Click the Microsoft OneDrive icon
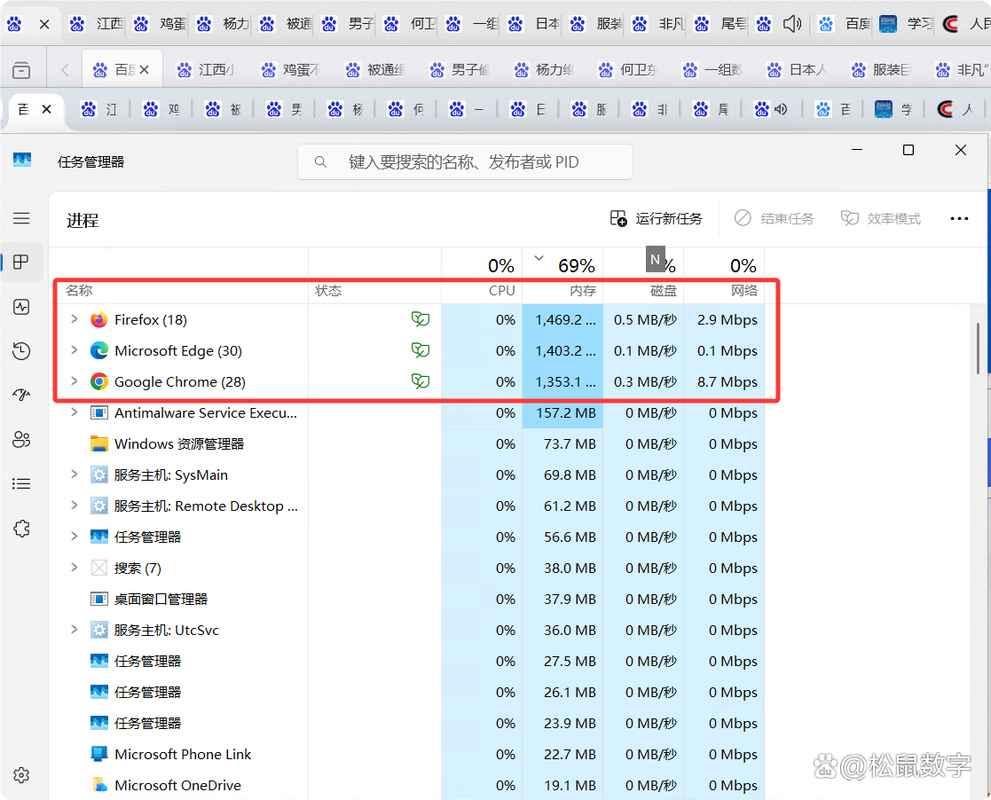Viewport: 991px width, 800px height. (x=99, y=785)
